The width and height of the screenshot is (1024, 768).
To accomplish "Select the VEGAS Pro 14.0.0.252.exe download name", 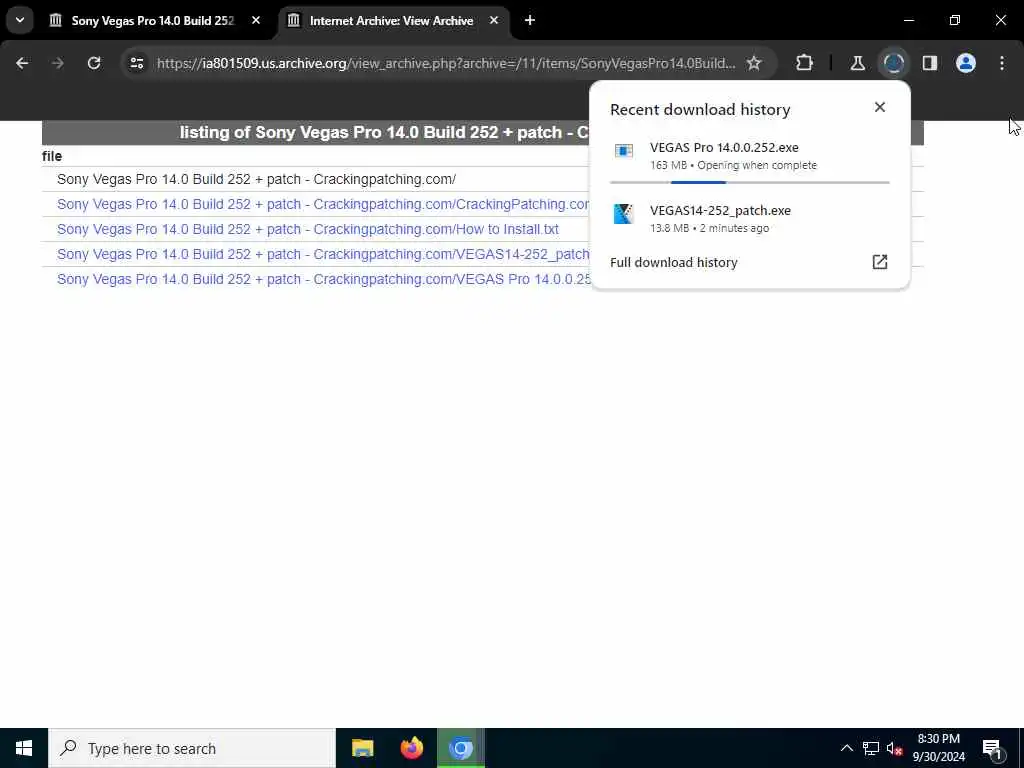I will click(724, 148).
